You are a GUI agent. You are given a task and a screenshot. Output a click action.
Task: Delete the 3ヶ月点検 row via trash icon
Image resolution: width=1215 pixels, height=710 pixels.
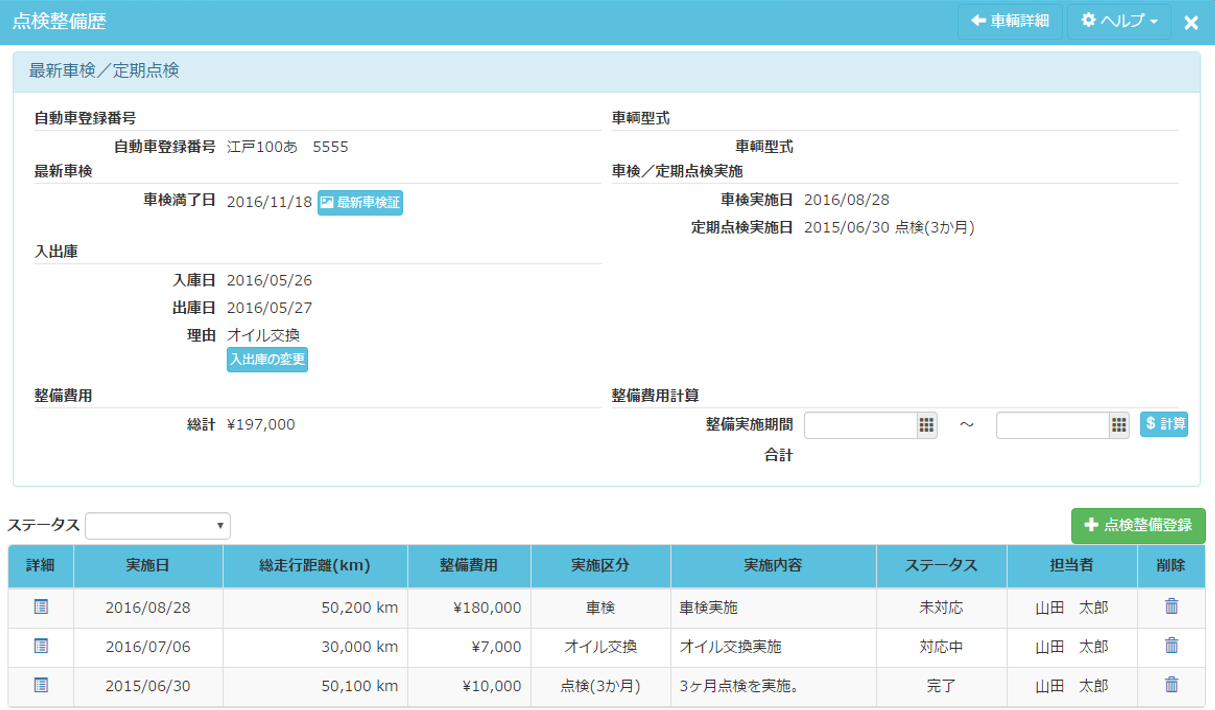[x=1172, y=684]
